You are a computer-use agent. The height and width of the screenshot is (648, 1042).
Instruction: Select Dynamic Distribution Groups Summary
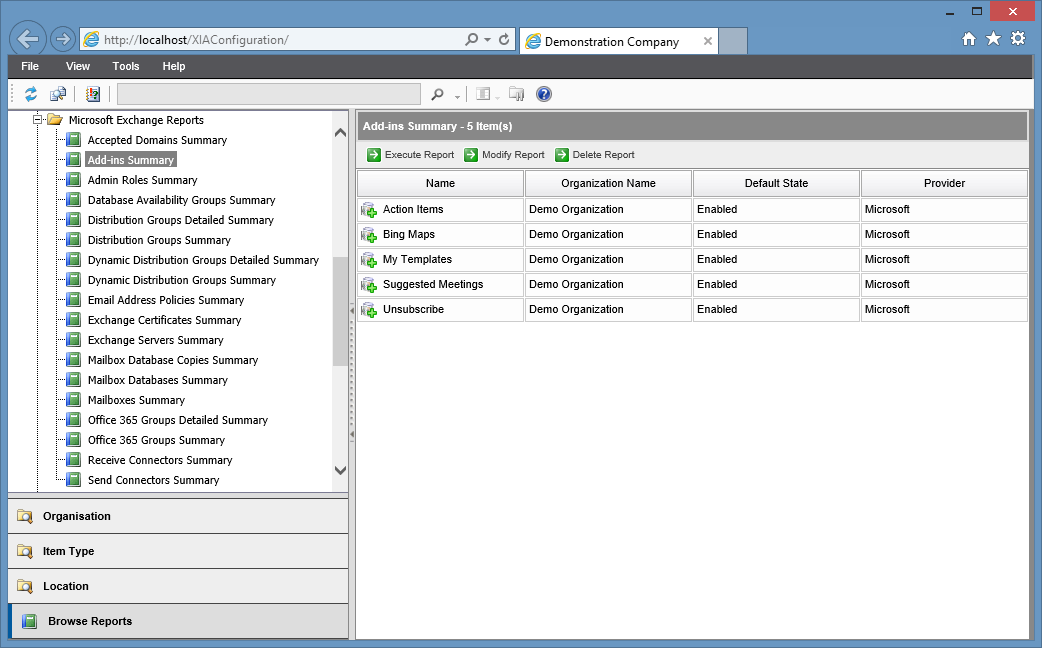point(181,280)
